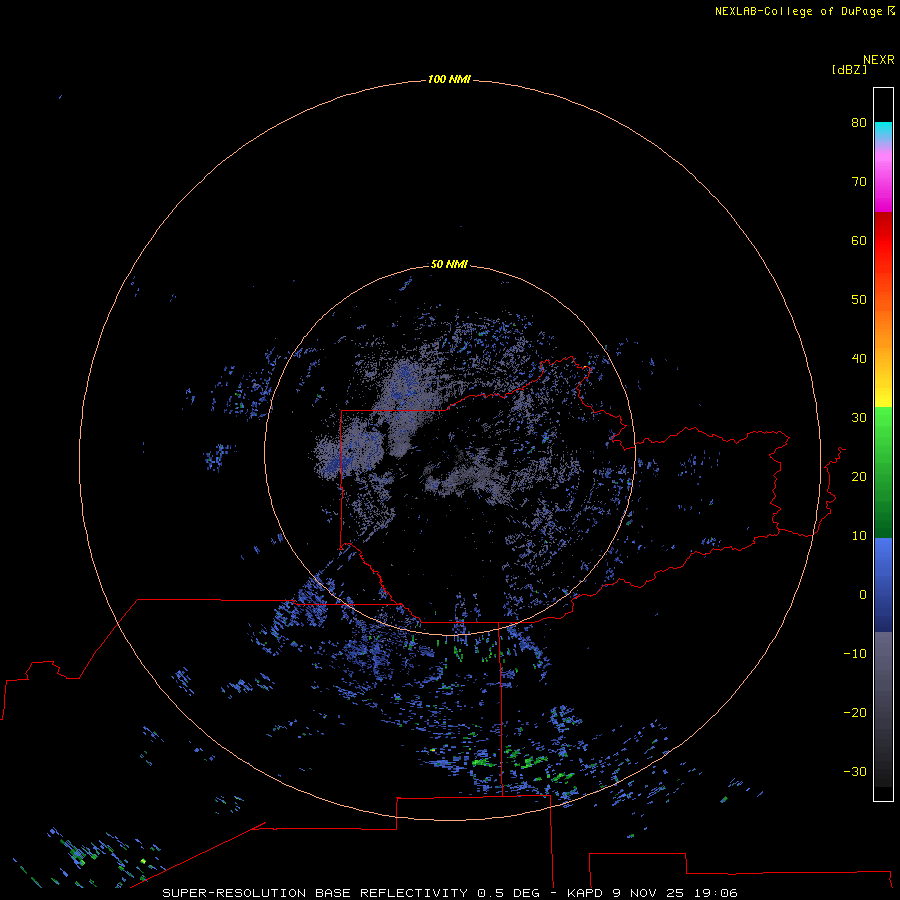Click the -20 value on the dBZ scale
The height and width of the screenshot is (900, 900).
855,712
